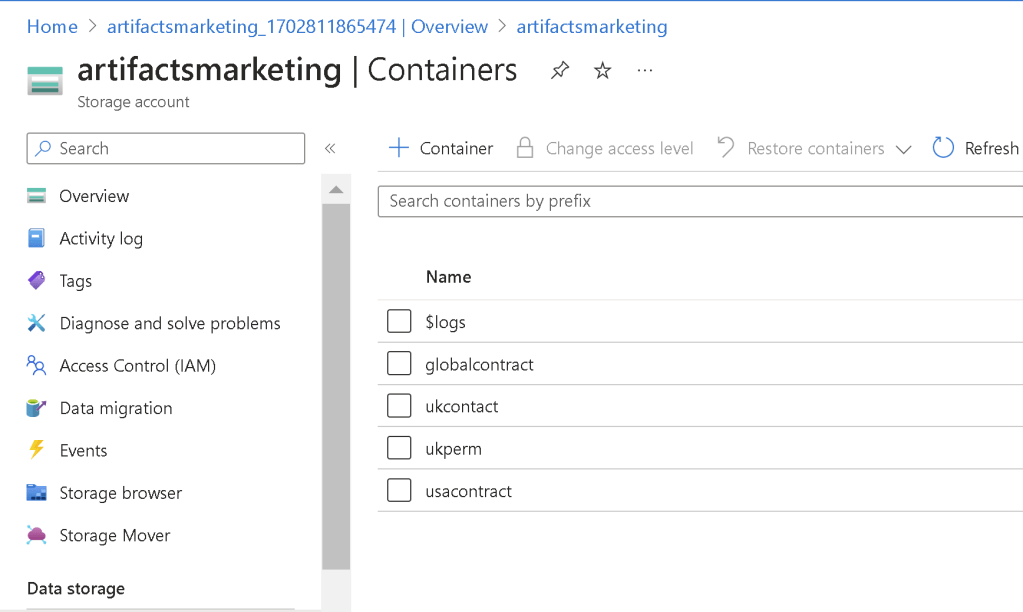Check the ukperm container checkbox
The image size is (1023, 612).
pyautogui.click(x=399, y=448)
